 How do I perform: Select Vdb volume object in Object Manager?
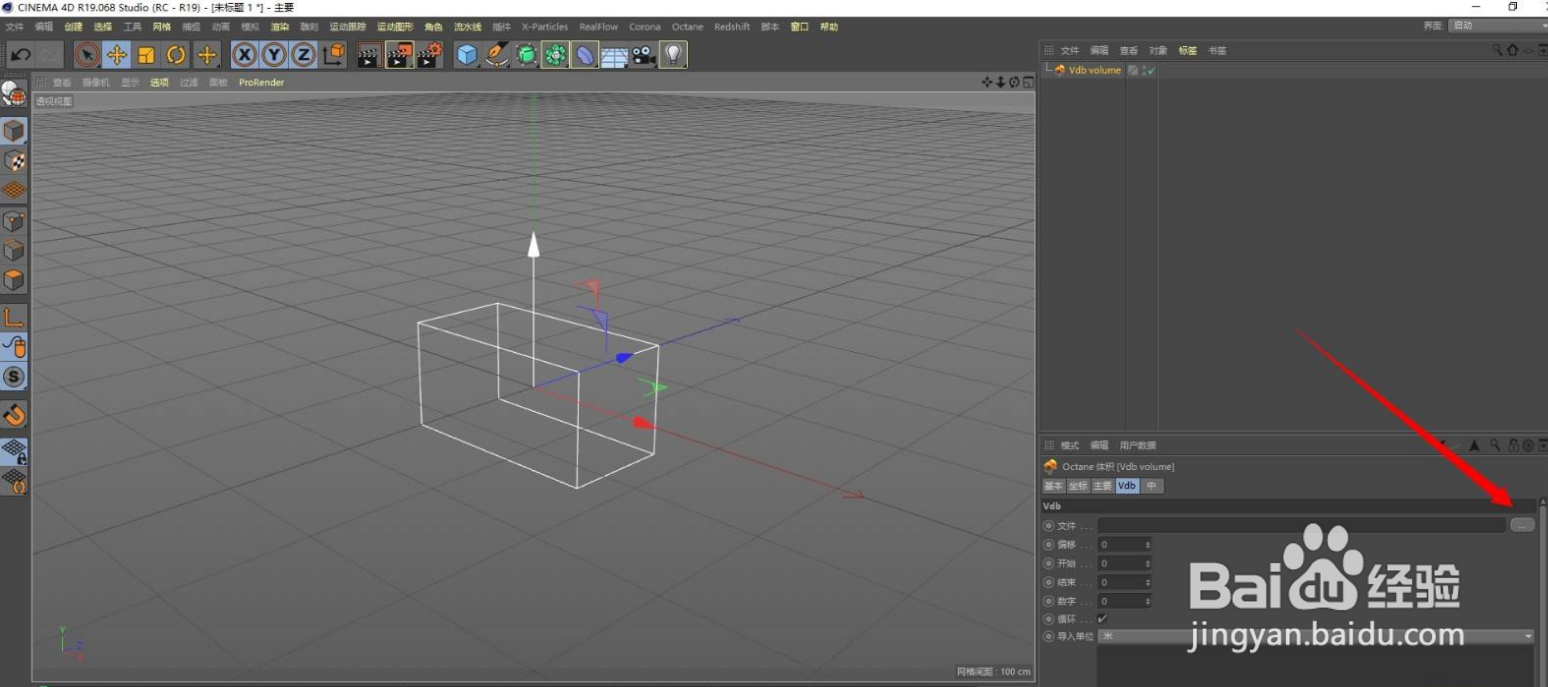[1094, 71]
